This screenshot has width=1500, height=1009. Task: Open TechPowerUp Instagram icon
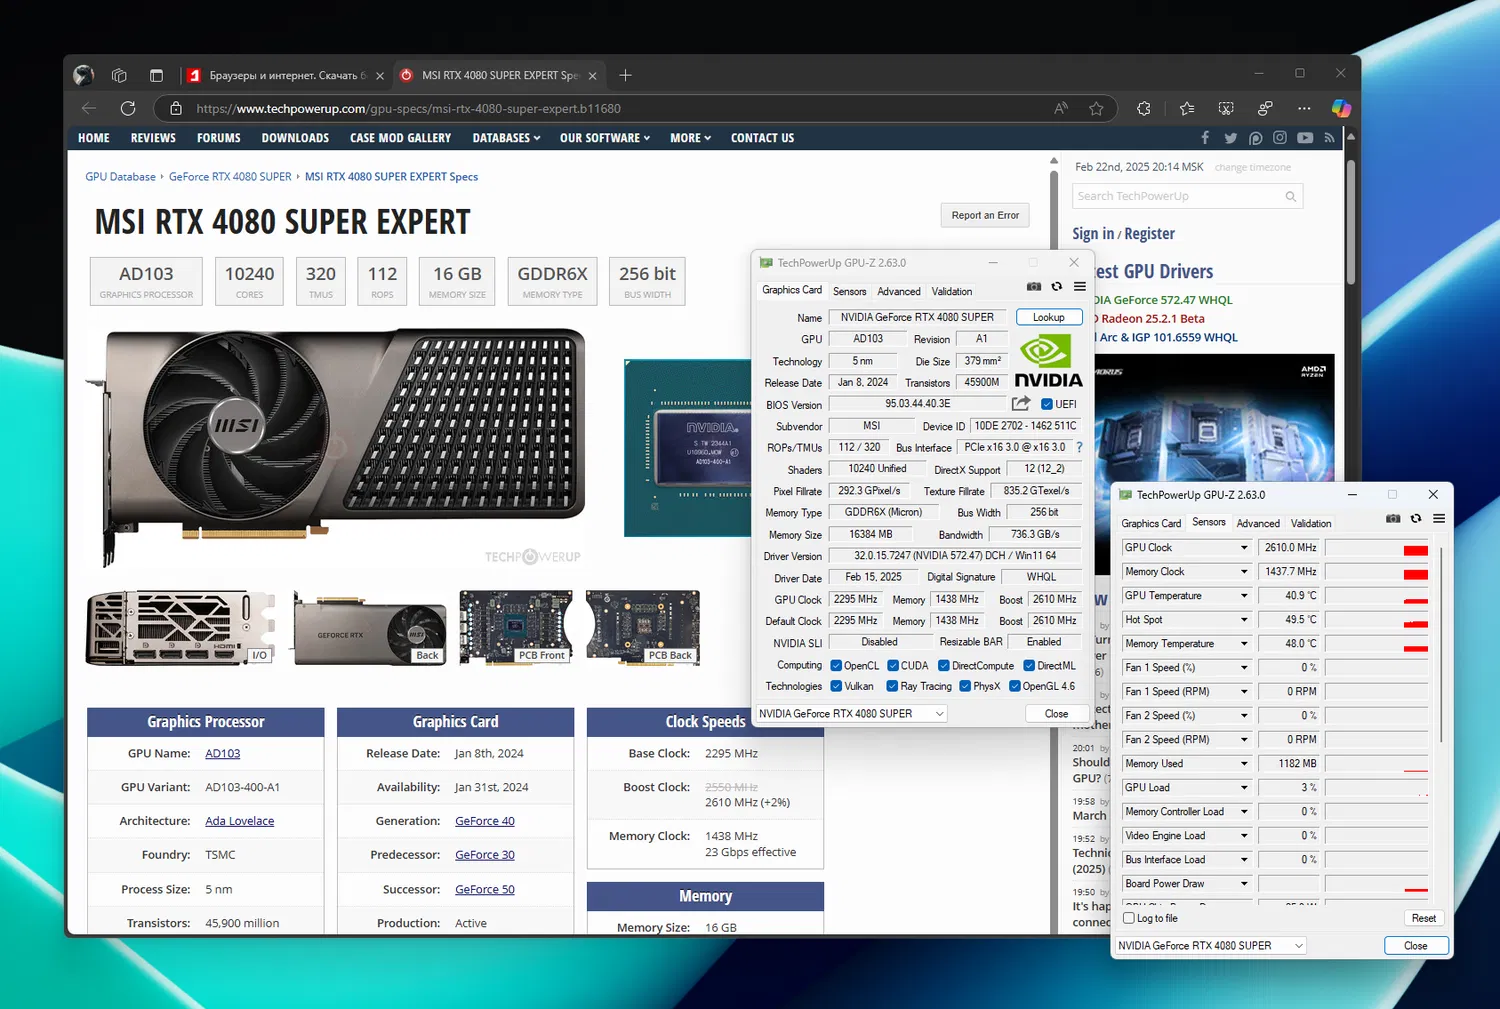point(1280,138)
